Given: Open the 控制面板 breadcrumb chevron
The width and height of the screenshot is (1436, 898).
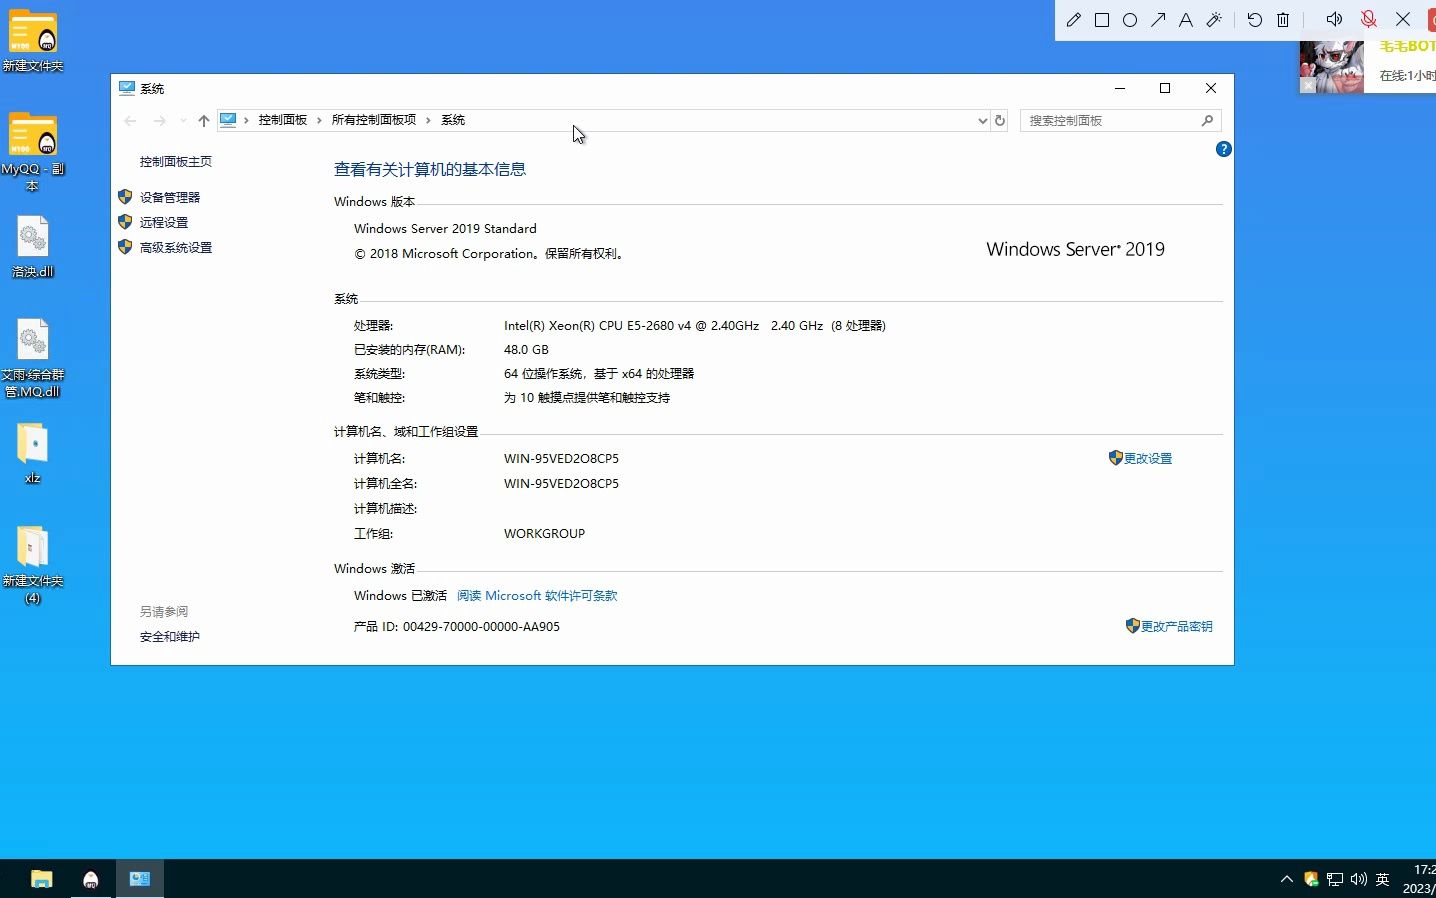Looking at the screenshot, I should pos(317,120).
